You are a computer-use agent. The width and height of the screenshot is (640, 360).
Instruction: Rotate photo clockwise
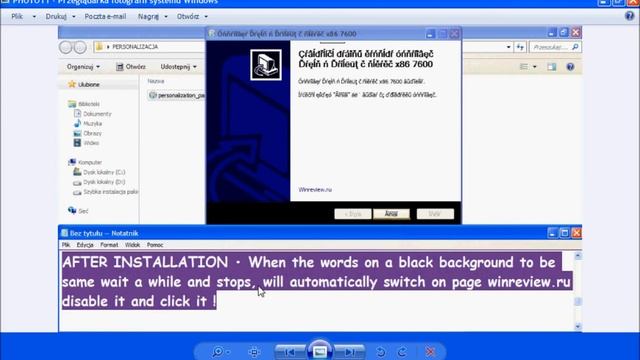click(x=402, y=351)
